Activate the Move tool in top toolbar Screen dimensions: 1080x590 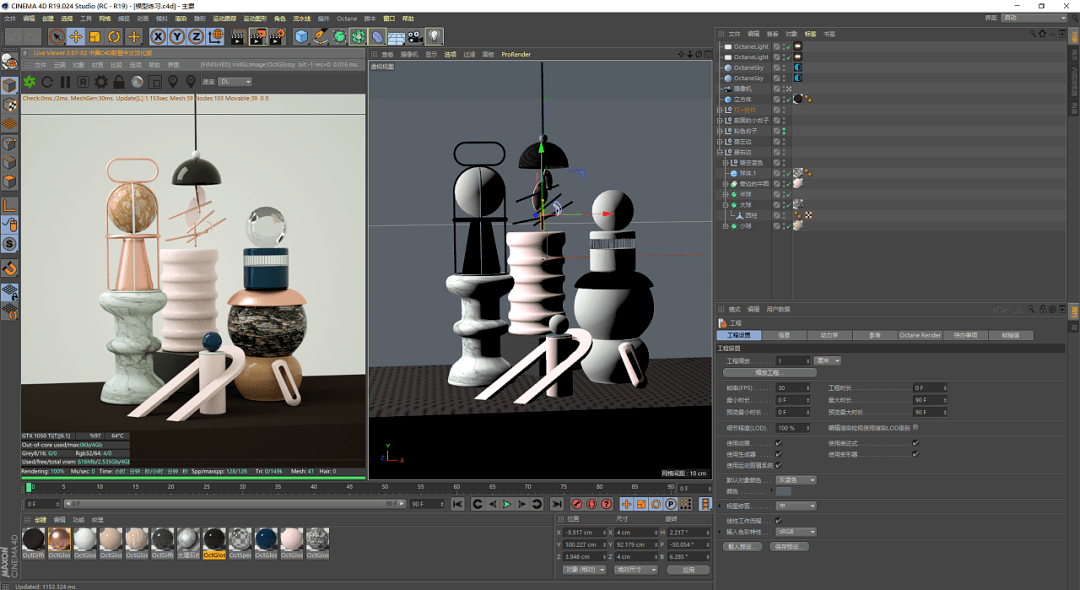point(76,36)
